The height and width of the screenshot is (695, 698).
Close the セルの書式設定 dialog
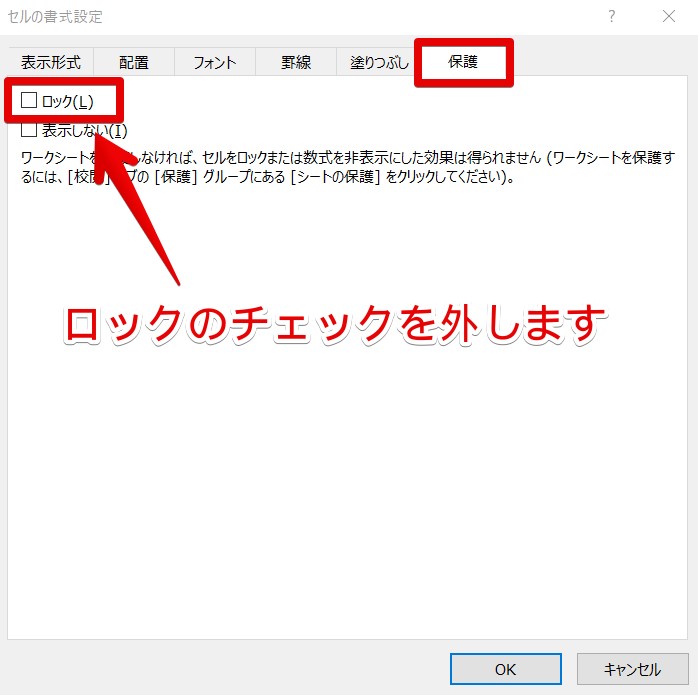tap(667, 17)
